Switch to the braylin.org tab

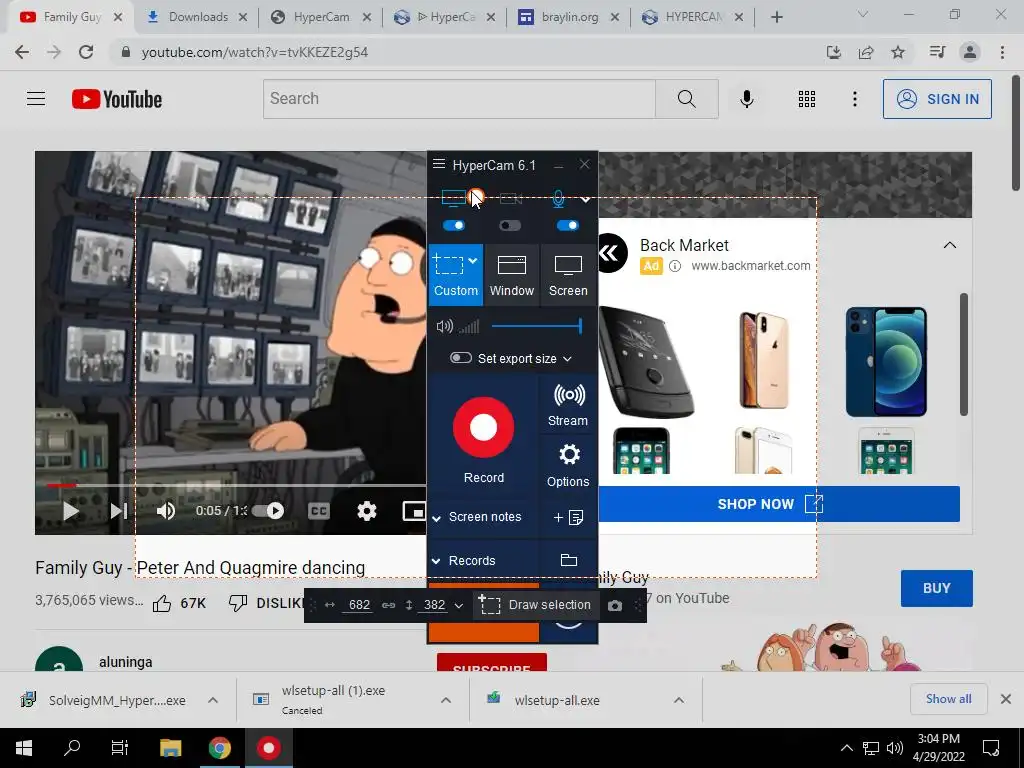coord(569,17)
